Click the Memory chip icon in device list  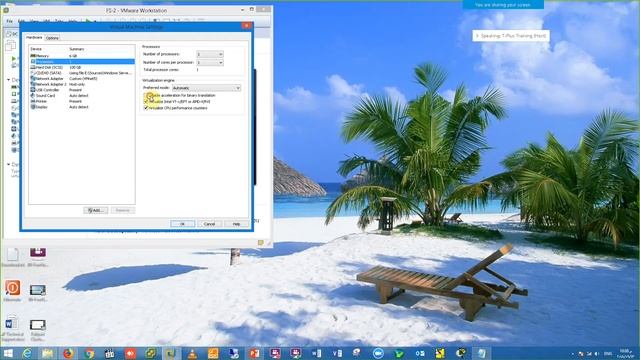(33, 56)
